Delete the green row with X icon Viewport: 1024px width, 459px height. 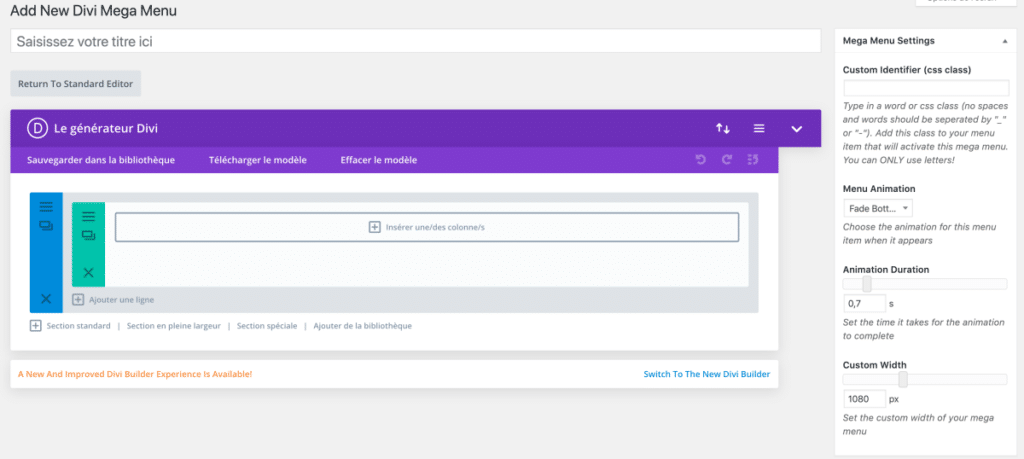click(88, 272)
